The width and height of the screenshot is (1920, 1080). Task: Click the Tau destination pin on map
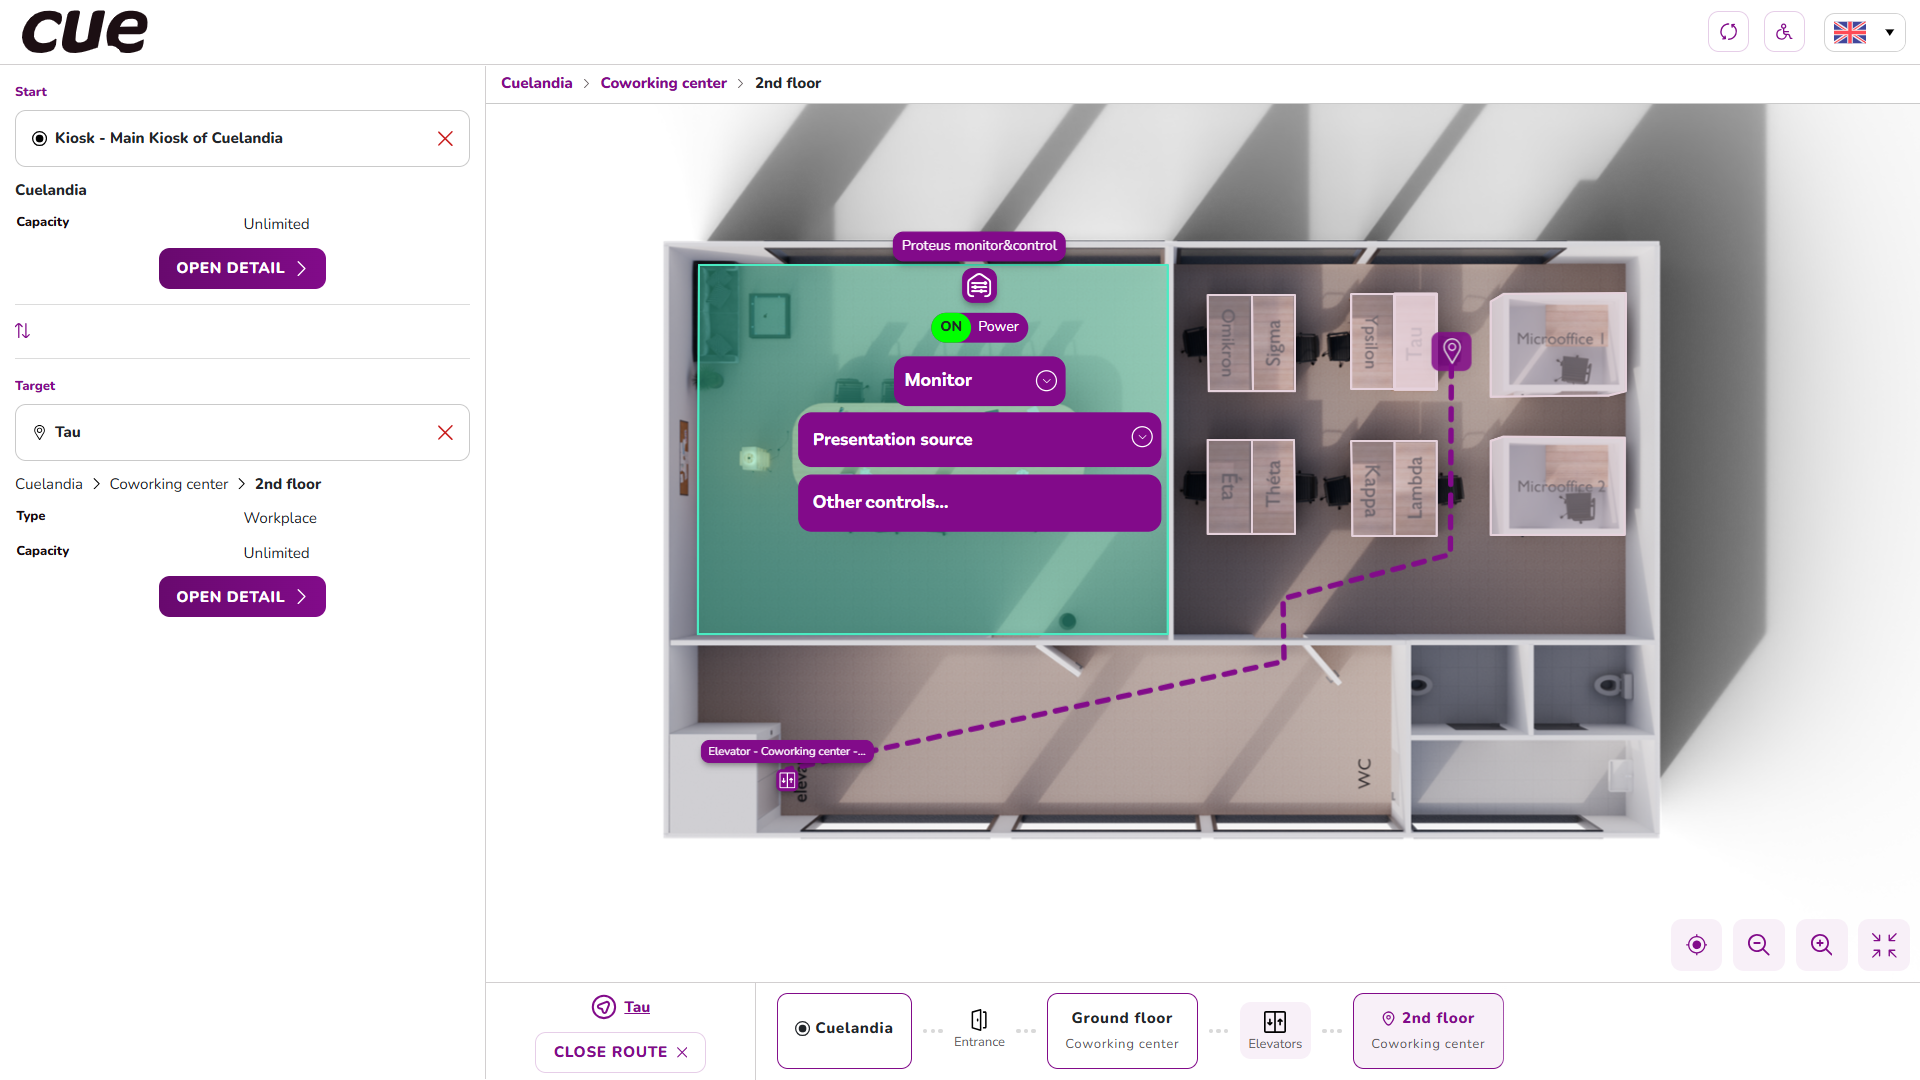pyautogui.click(x=1451, y=351)
